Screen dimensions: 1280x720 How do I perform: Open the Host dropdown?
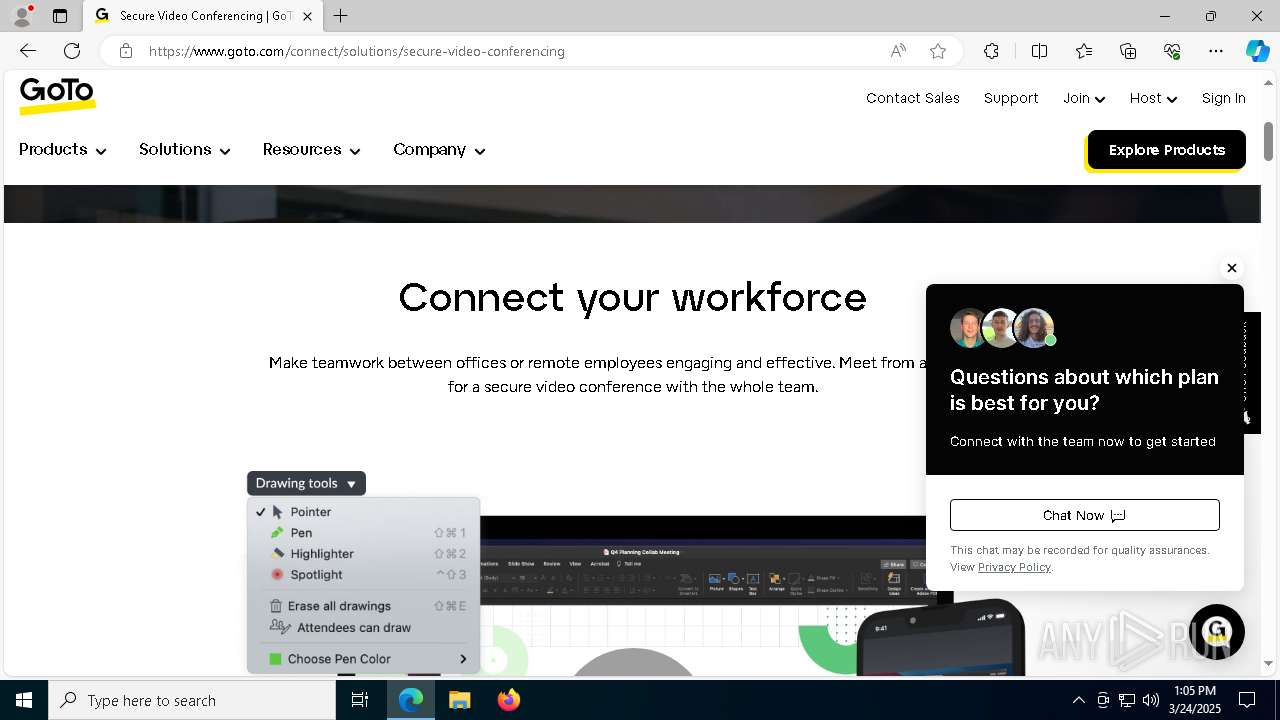click(x=1153, y=98)
